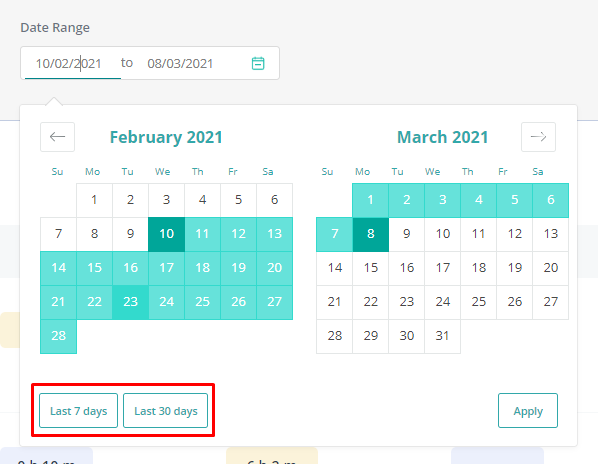The width and height of the screenshot is (598, 464).
Task: Choose March 1 in the calendar
Action: (x=371, y=200)
